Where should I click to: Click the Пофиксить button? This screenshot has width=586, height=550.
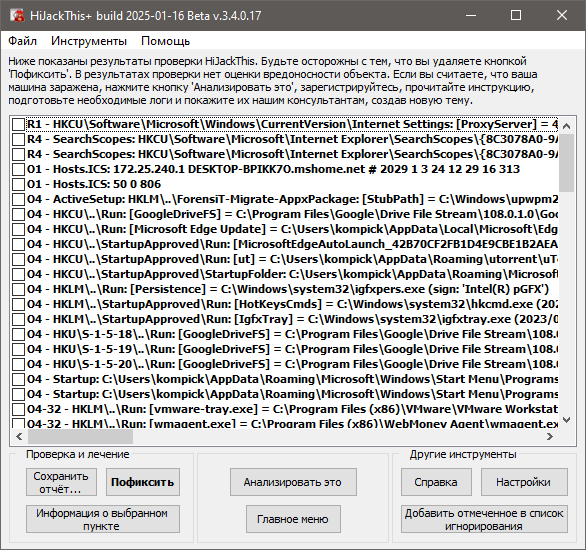pos(143,482)
